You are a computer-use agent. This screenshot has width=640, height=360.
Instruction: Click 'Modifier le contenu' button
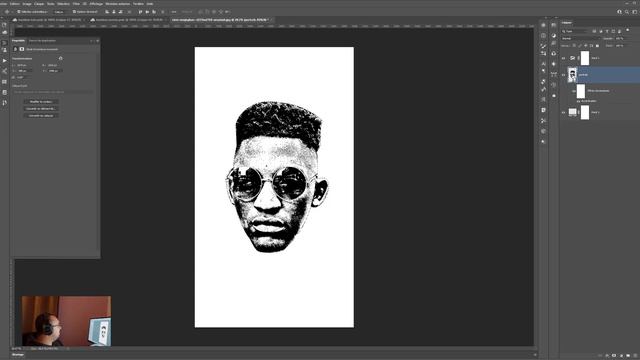coord(41,102)
